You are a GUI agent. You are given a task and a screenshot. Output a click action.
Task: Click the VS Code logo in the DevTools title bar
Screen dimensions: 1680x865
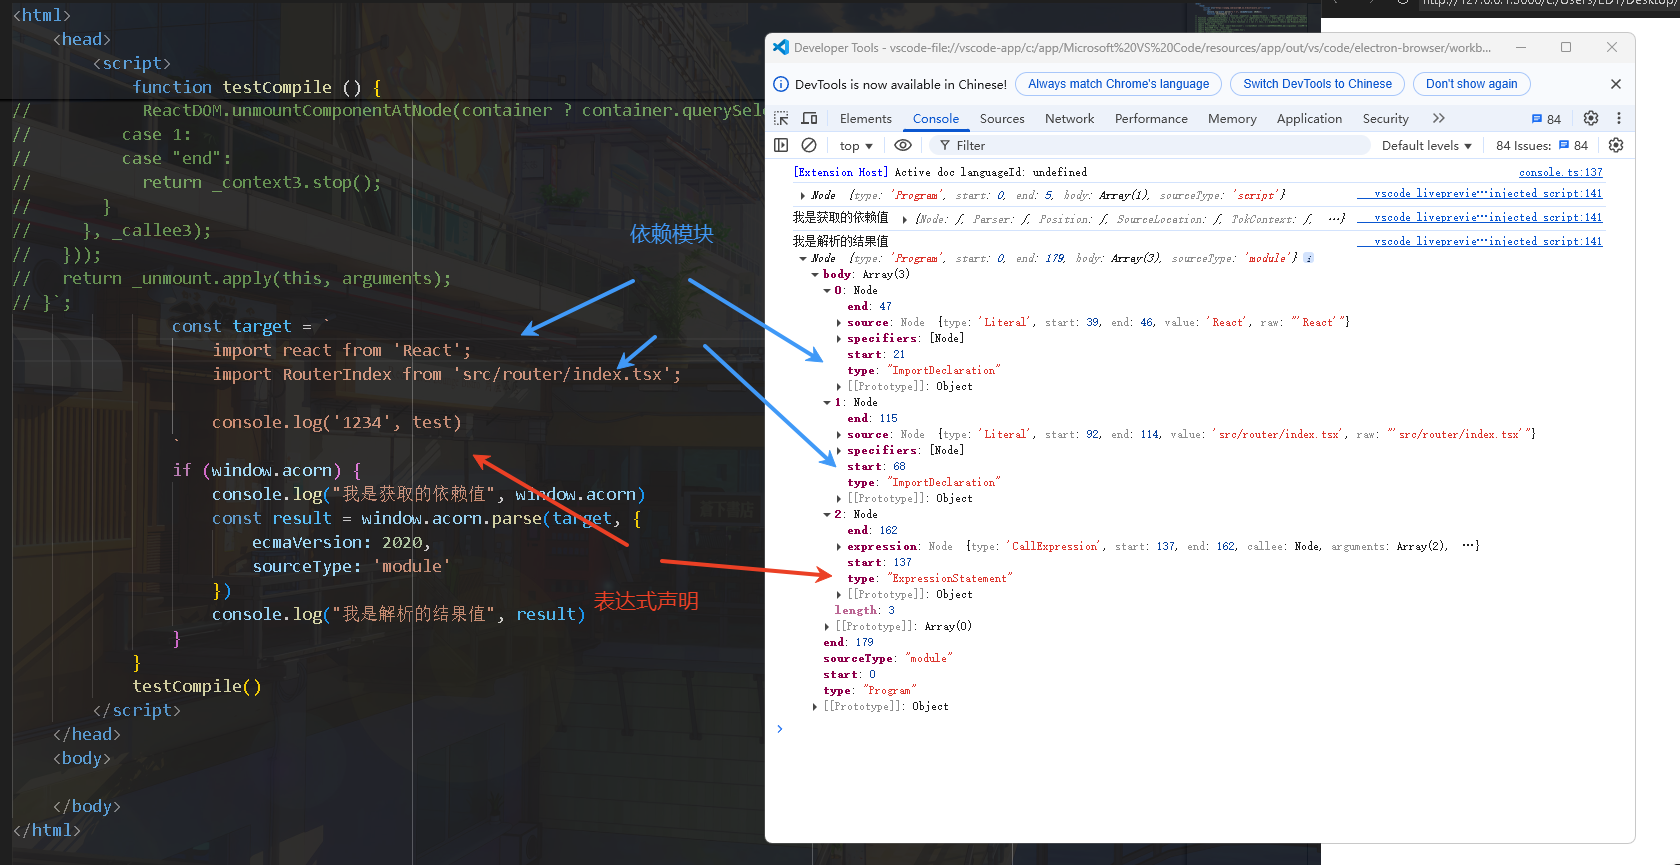coord(781,47)
